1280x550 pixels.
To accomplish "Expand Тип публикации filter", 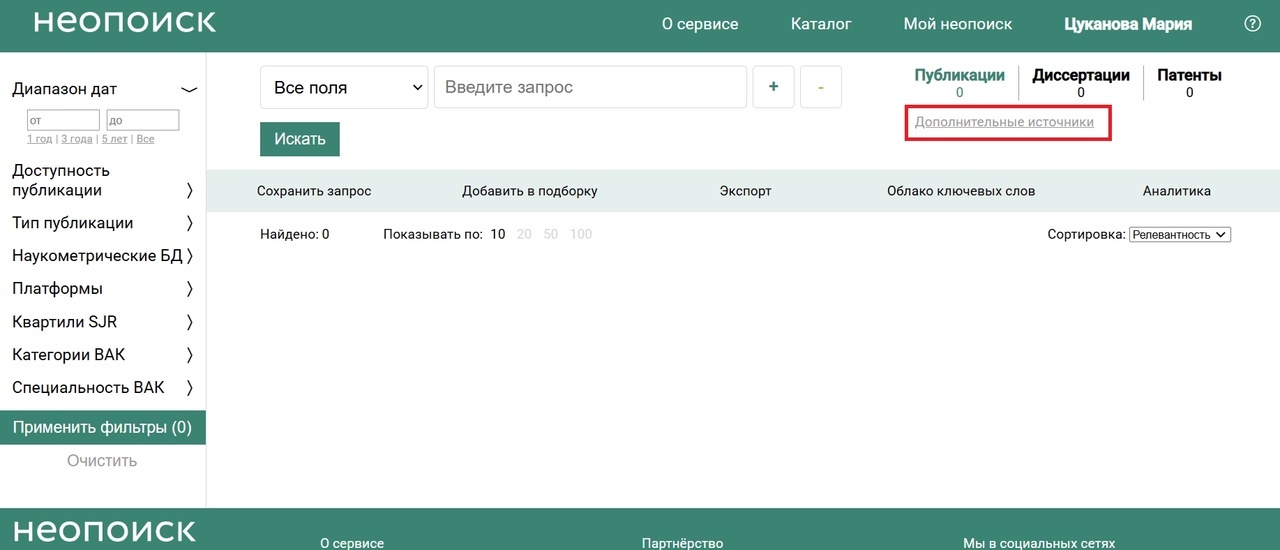I will tap(189, 223).
